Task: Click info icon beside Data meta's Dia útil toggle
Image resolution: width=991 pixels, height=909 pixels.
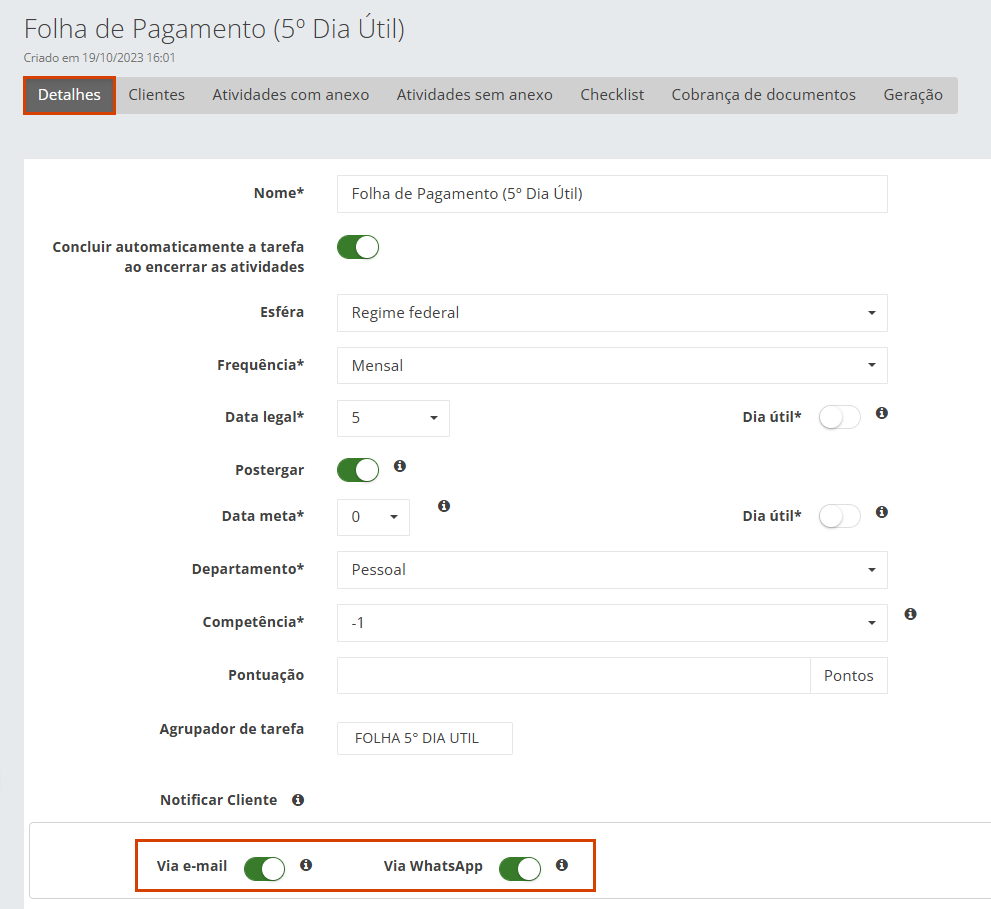Action: click(882, 512)
